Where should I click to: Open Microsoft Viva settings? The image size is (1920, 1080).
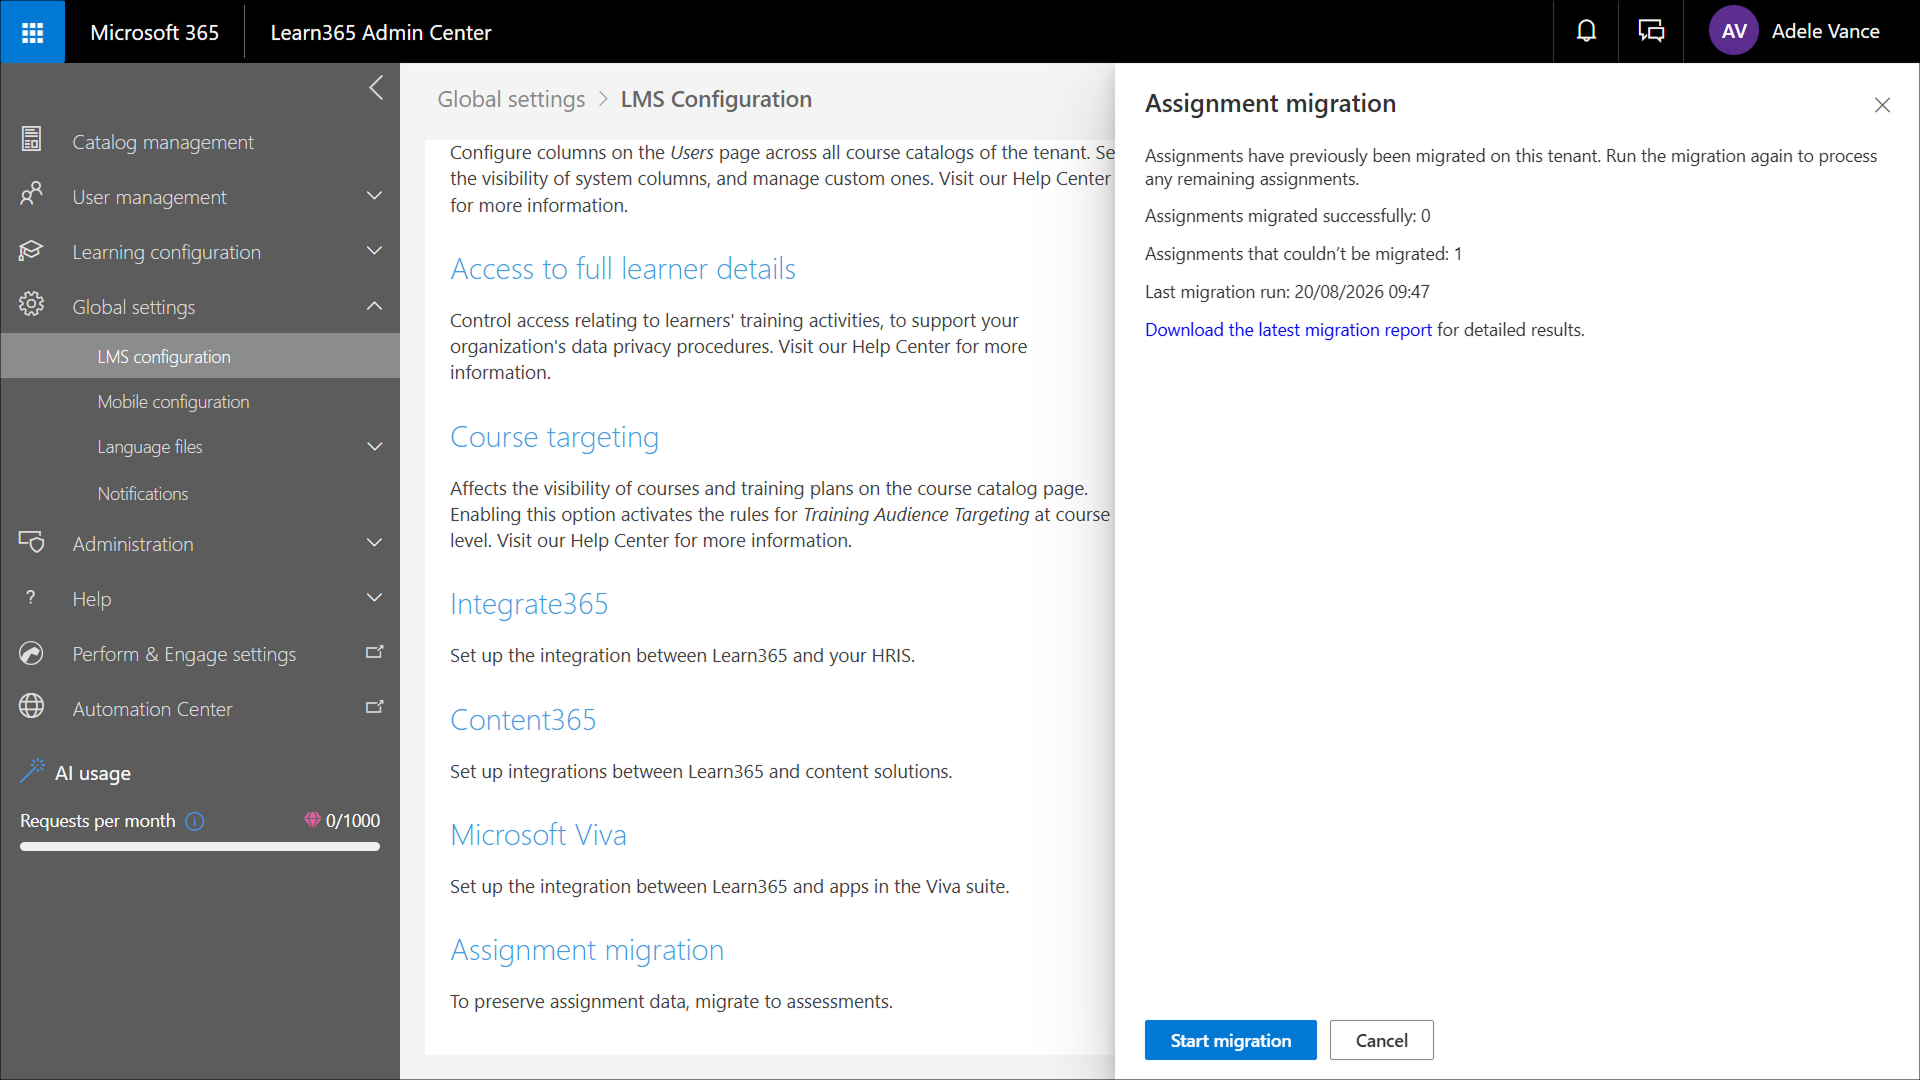pyautogui.click(x=538, y=835)
